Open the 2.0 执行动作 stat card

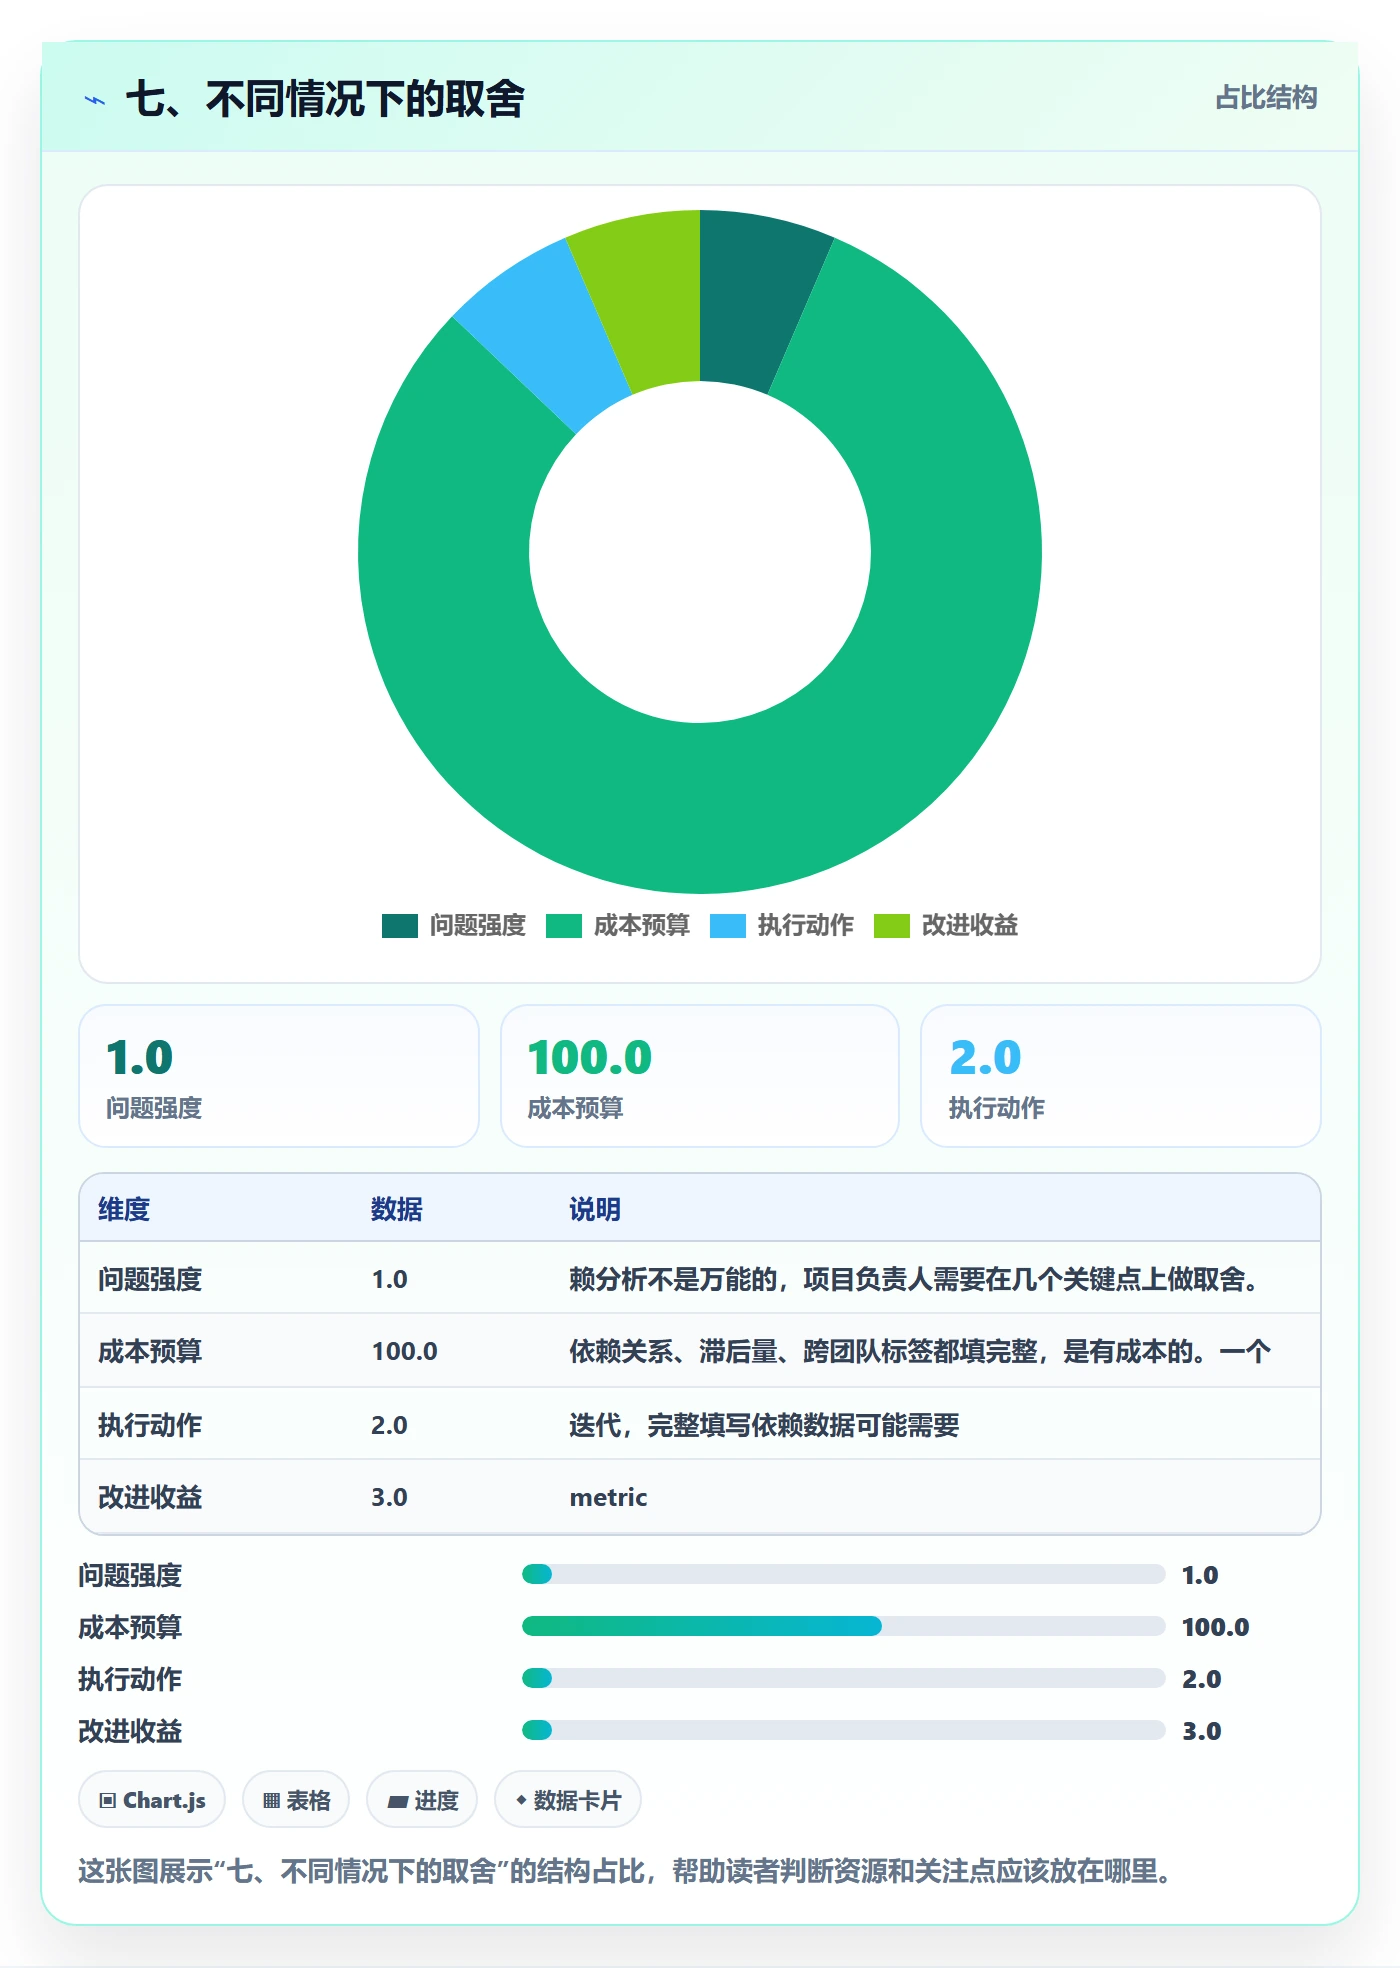pos(1121,1076)
